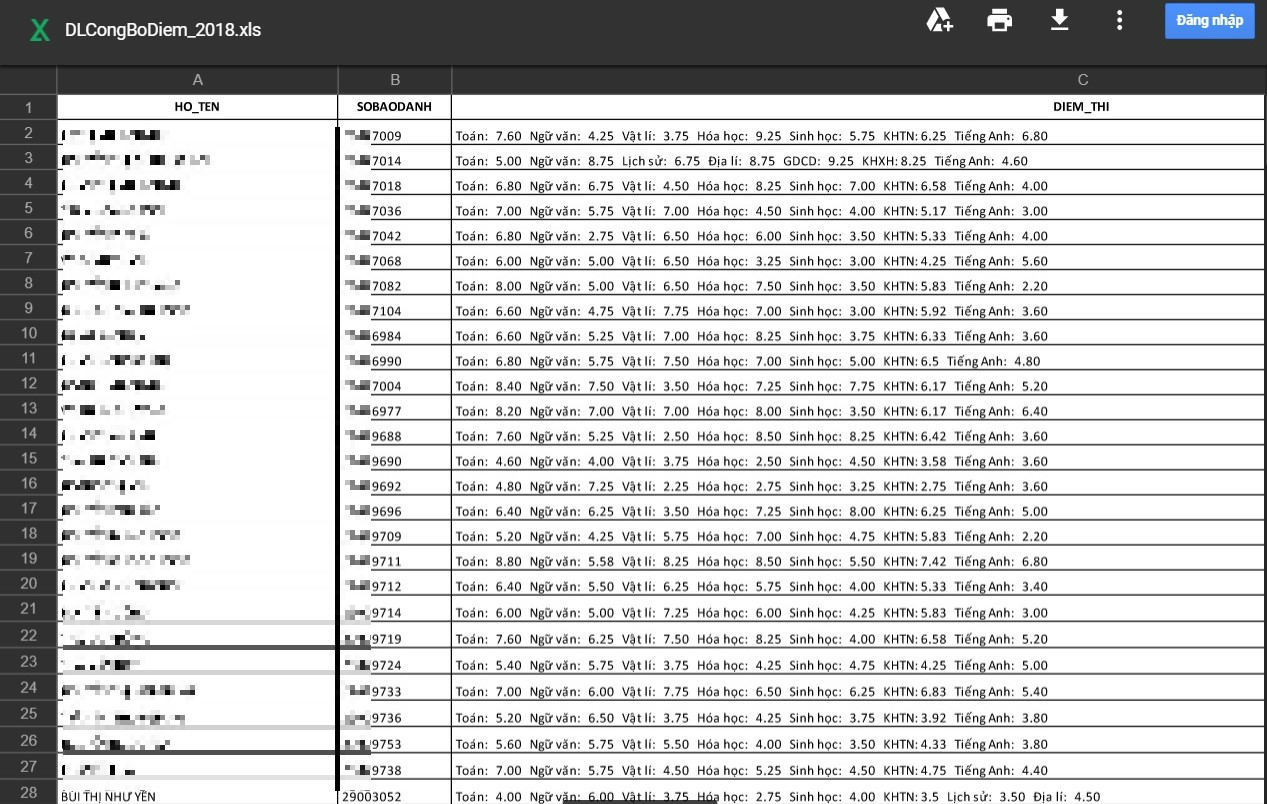Click the cell containing 29003052
Image resolution: width=1267 pixels, height=804 pixels.
372,796
